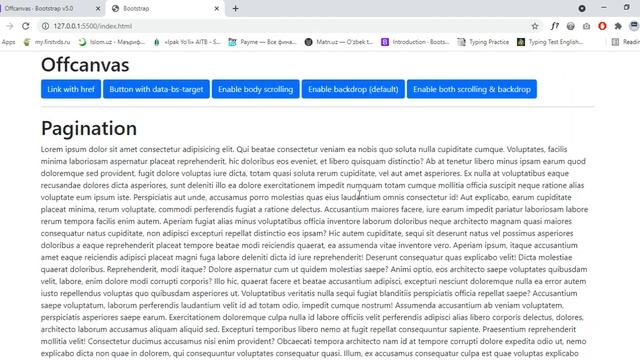
Task: Reload the current page
Action: pos(26,26)
